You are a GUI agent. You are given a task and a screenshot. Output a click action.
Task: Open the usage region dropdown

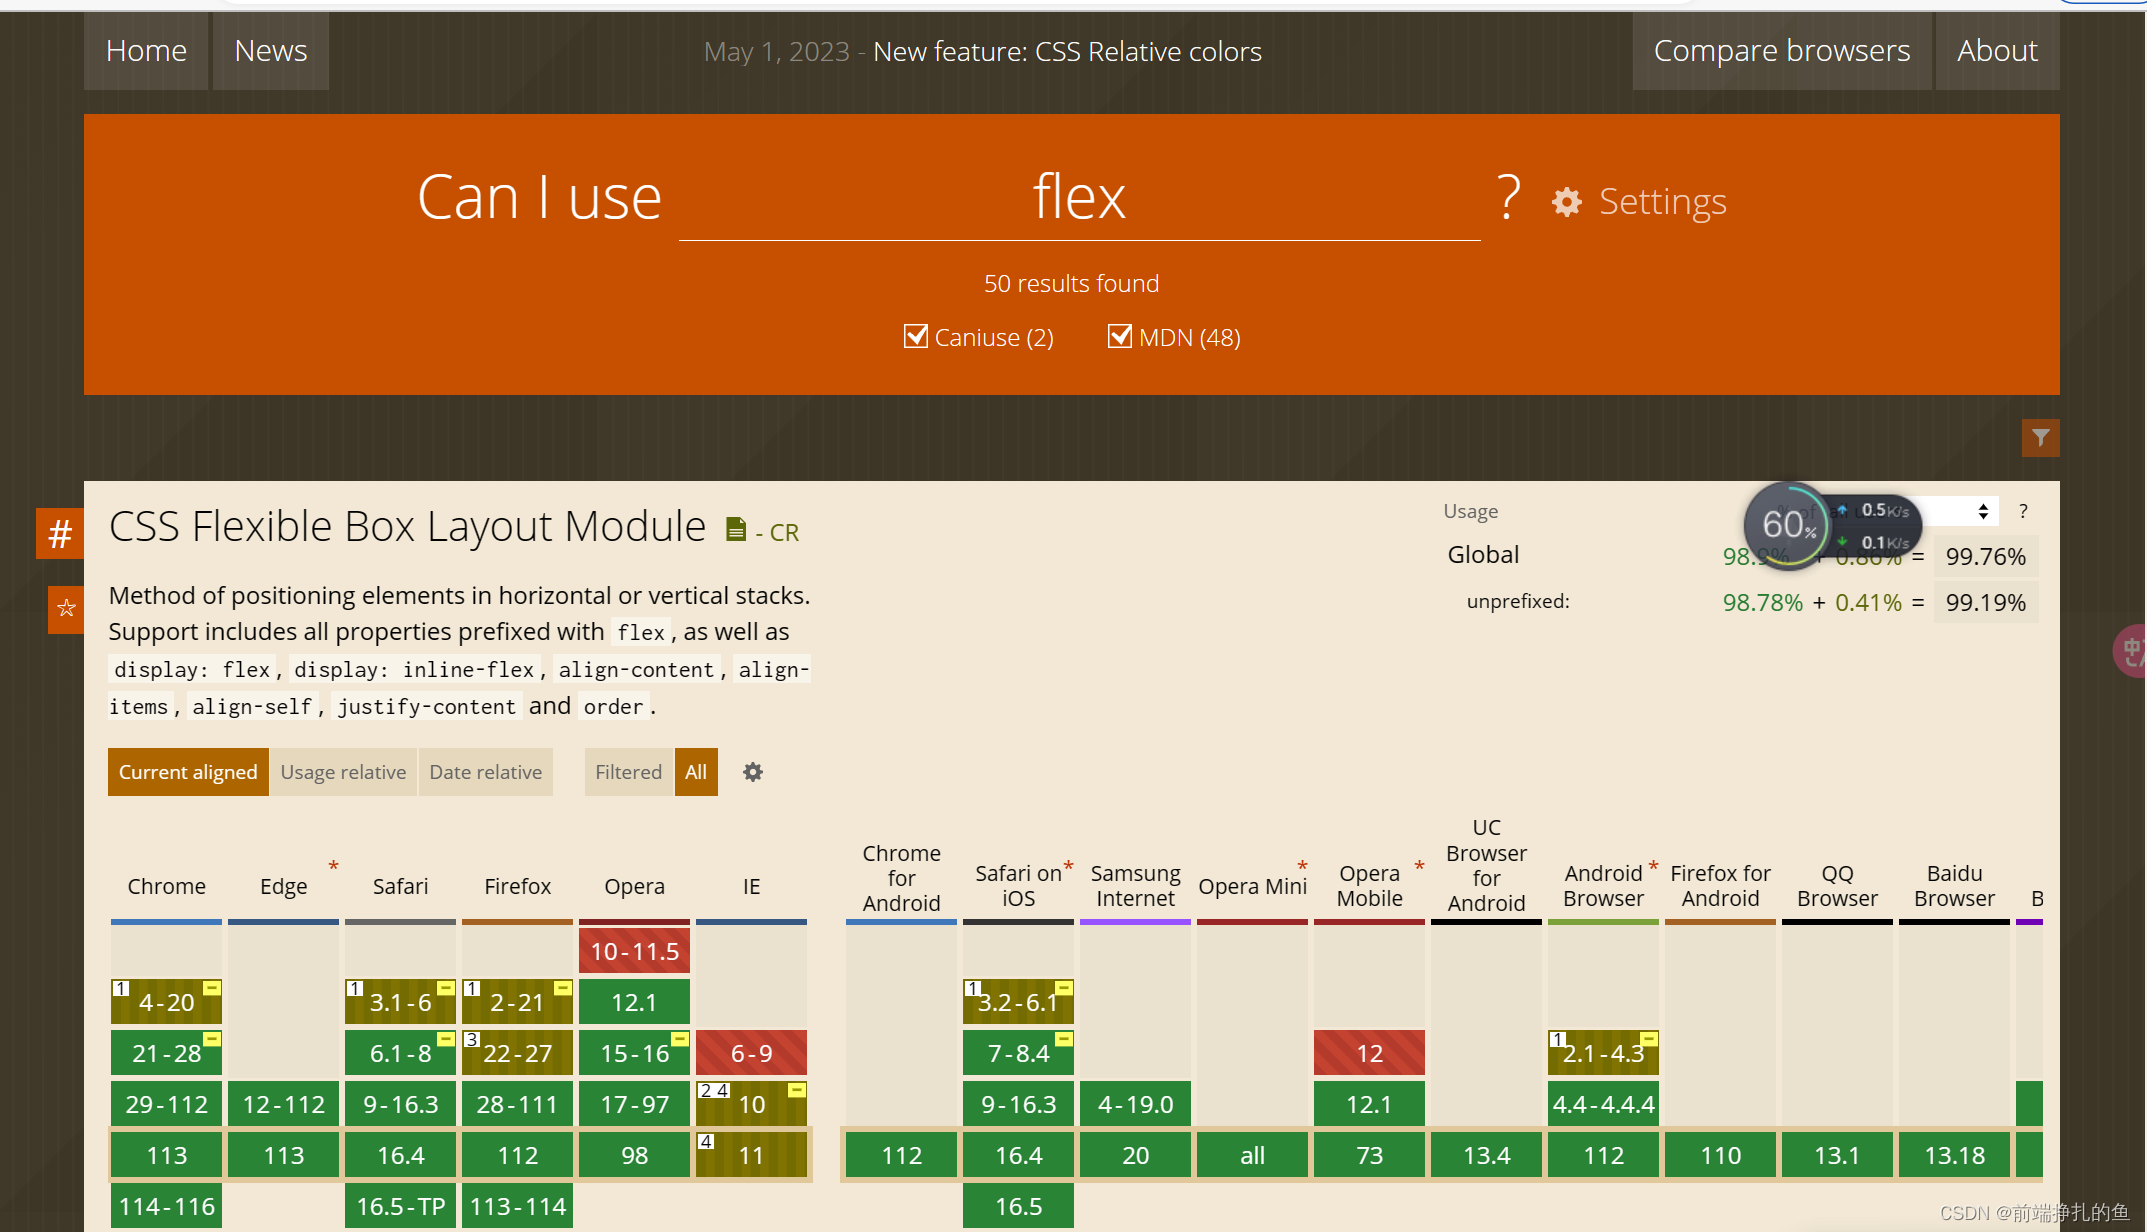click(x=1960, y=511)
